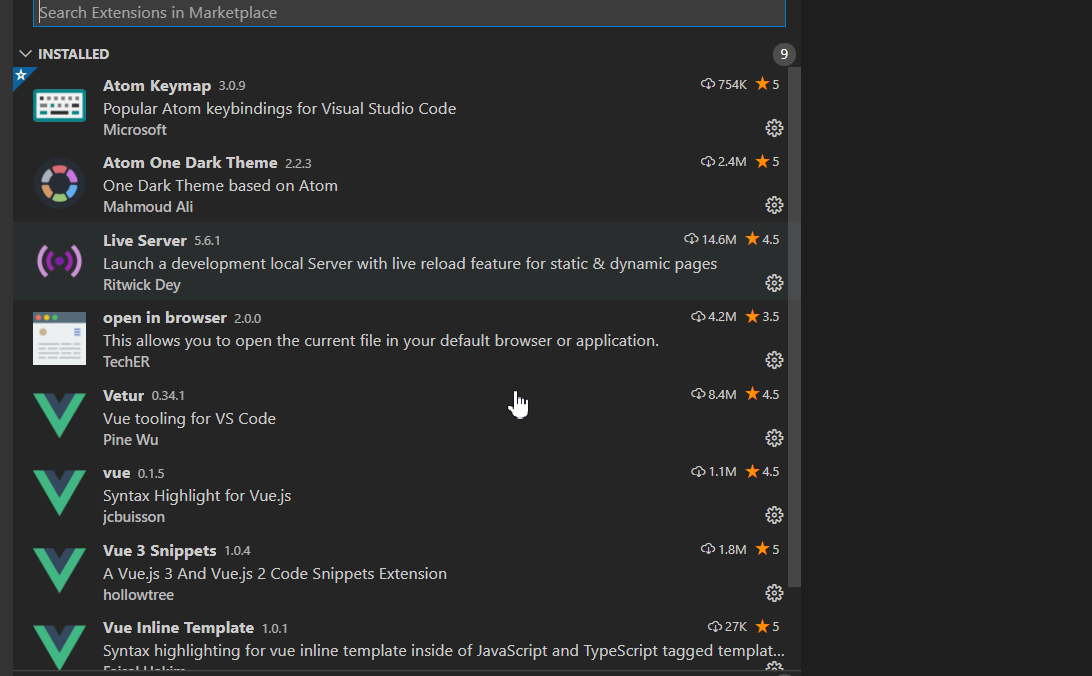Open Atom Keymap manage gear icon
The image size is (1092, 676).
774,128
